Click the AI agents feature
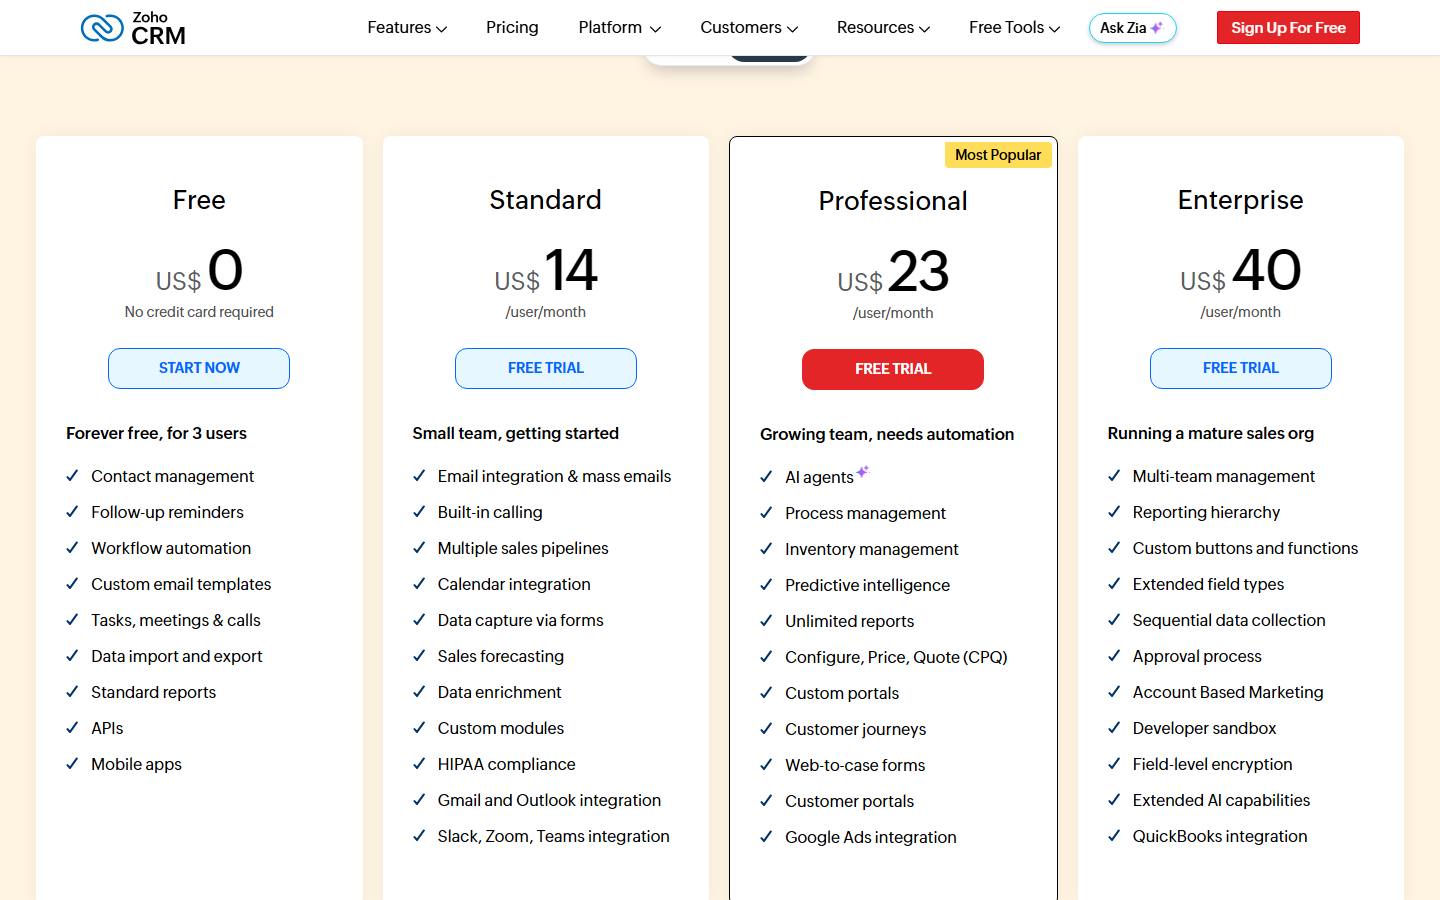The width and height of the screenshot is (1440, 900). tap(819, 477)
